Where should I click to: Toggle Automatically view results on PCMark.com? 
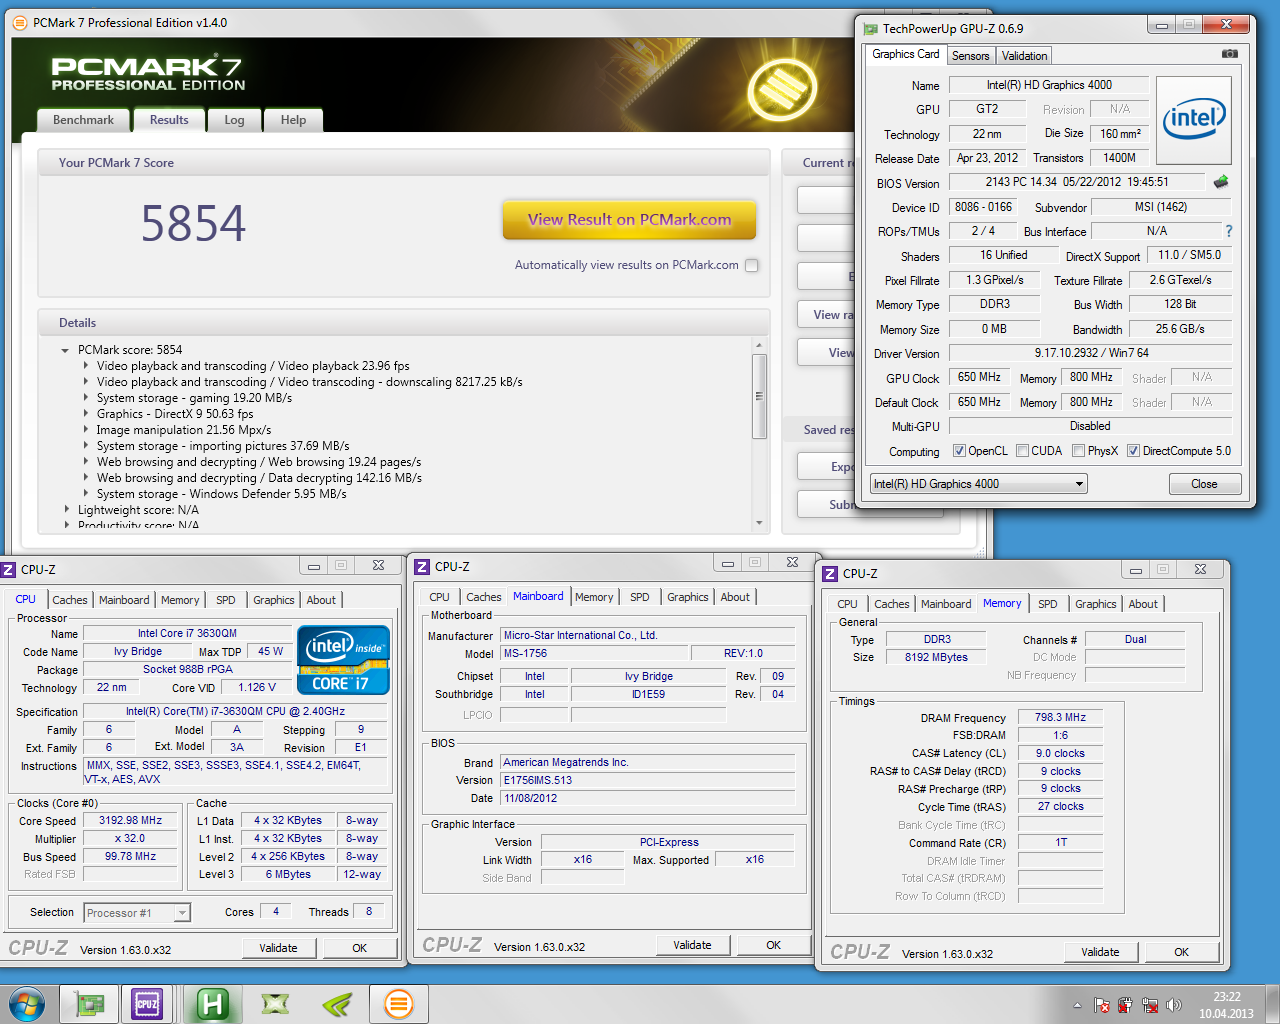(752, 265)
